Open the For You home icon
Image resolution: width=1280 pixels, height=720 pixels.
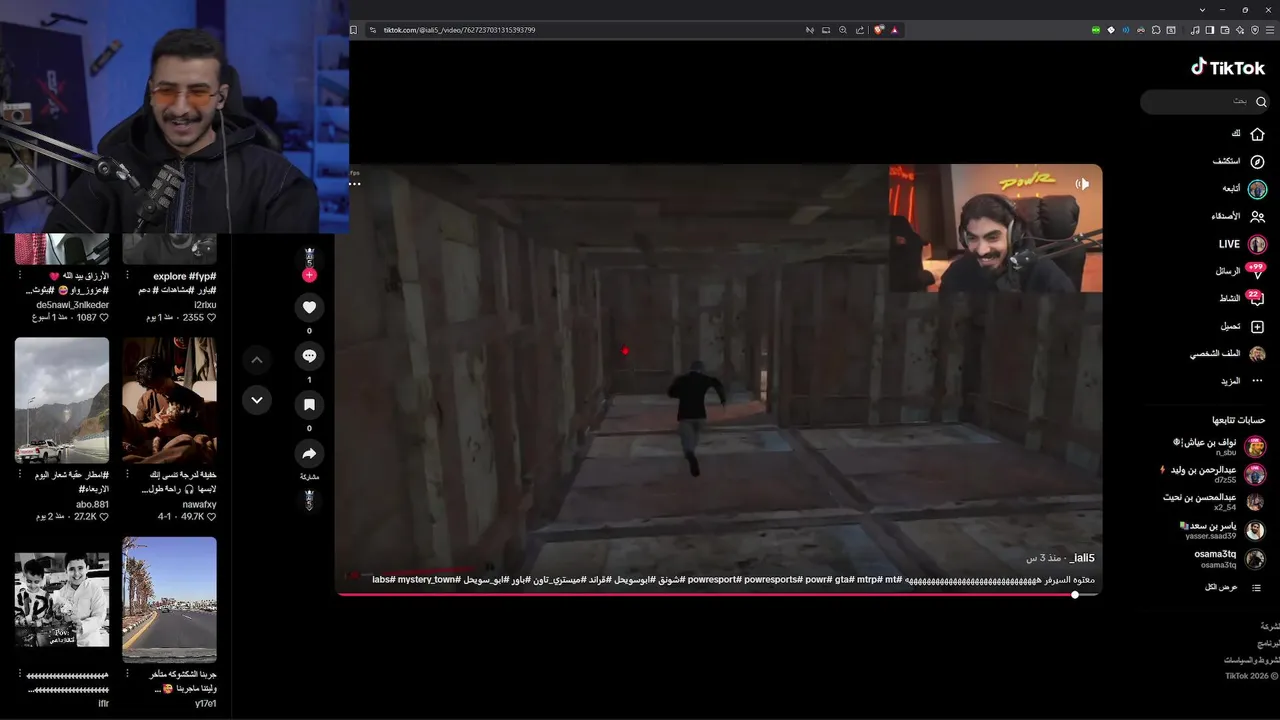tap(1257, 134)
